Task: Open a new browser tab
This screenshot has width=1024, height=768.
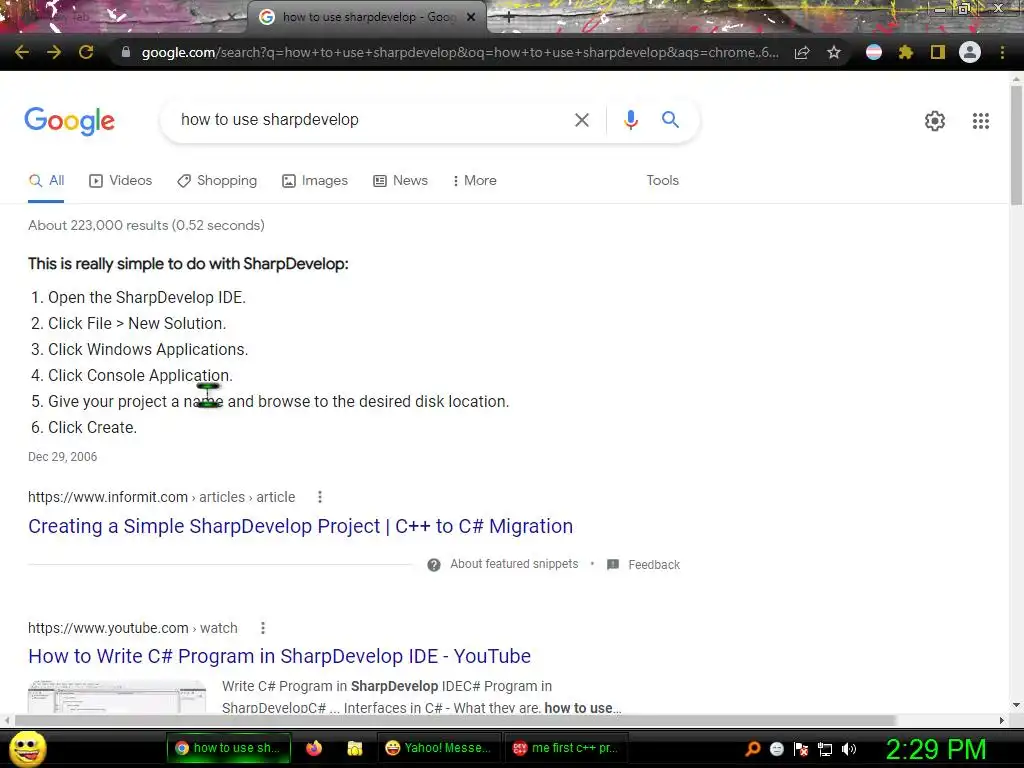Action: pos(509,18)
